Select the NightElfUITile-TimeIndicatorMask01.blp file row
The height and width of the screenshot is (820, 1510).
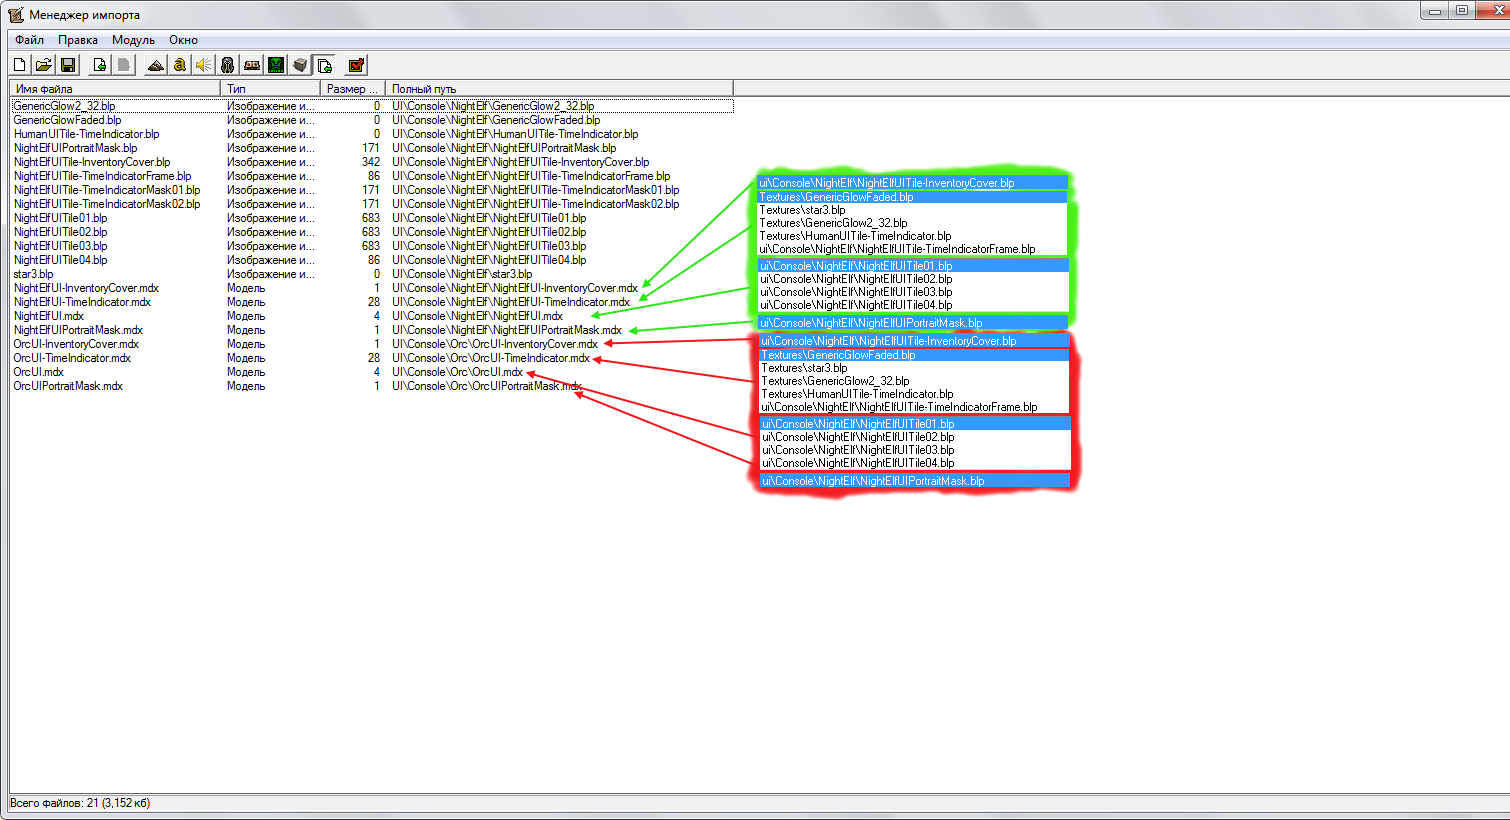(372, 190)
